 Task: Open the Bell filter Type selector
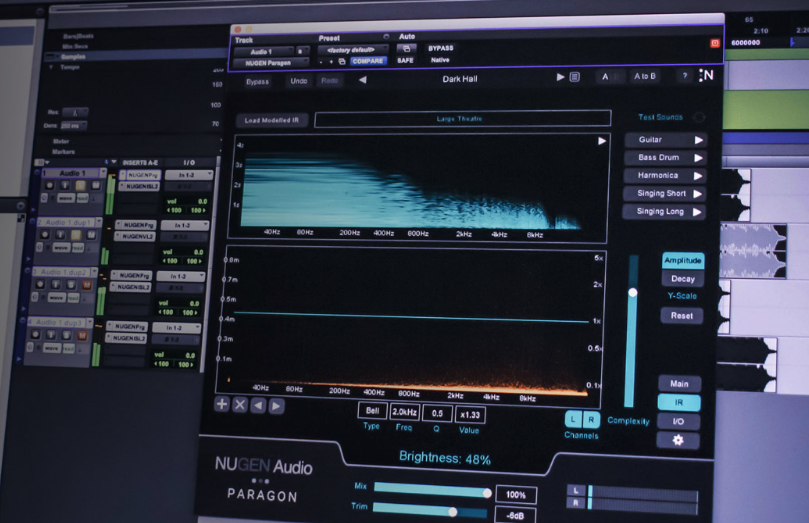pyautogui.click(x=373, y=411)
